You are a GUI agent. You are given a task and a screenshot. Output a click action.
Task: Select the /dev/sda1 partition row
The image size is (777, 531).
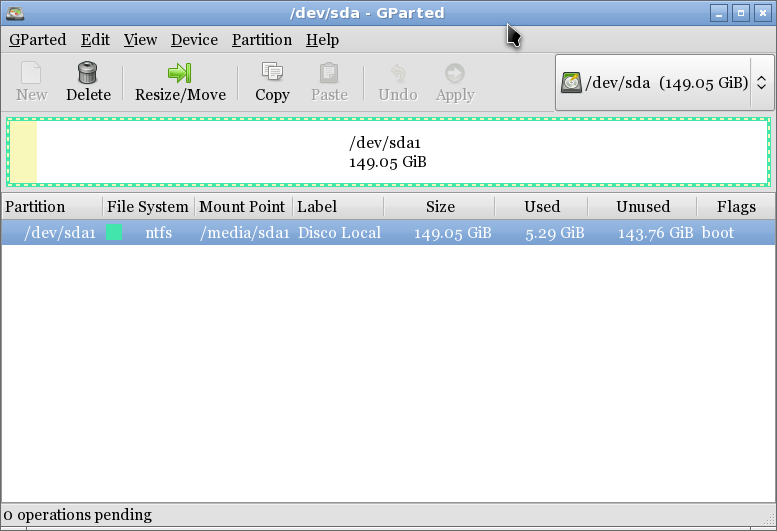tap(388, 232)
